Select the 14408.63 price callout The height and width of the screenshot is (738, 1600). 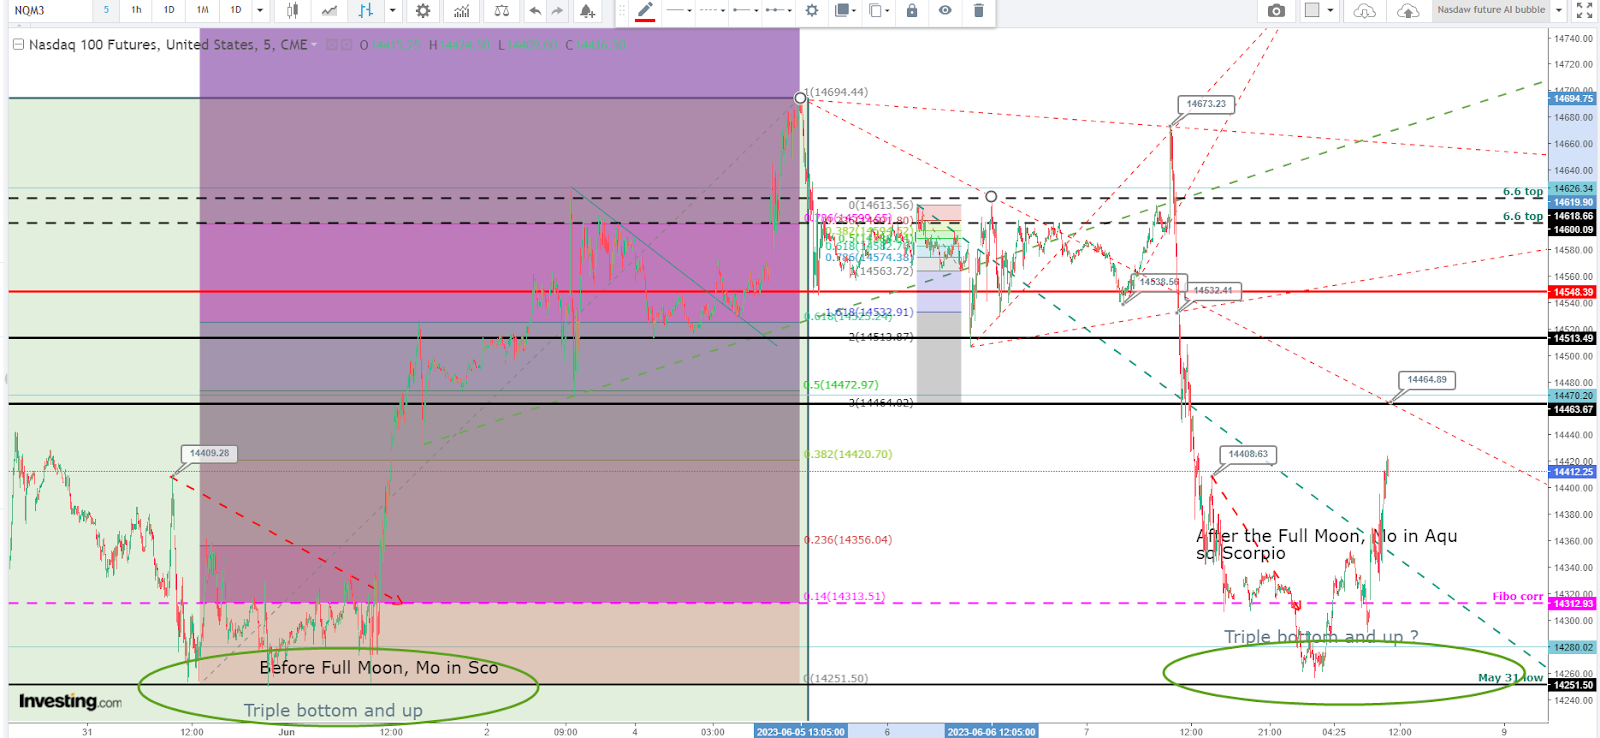pos(1248,454)
